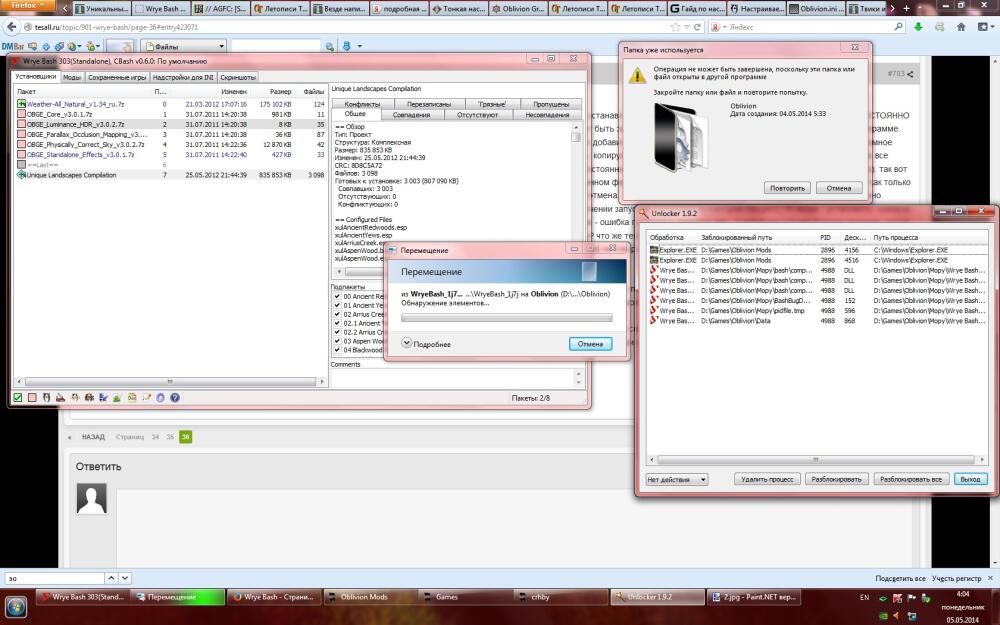Toggle the OBGE_Luminance_HDR_v3.0.2.7z package checkbox

pos(21,124)
